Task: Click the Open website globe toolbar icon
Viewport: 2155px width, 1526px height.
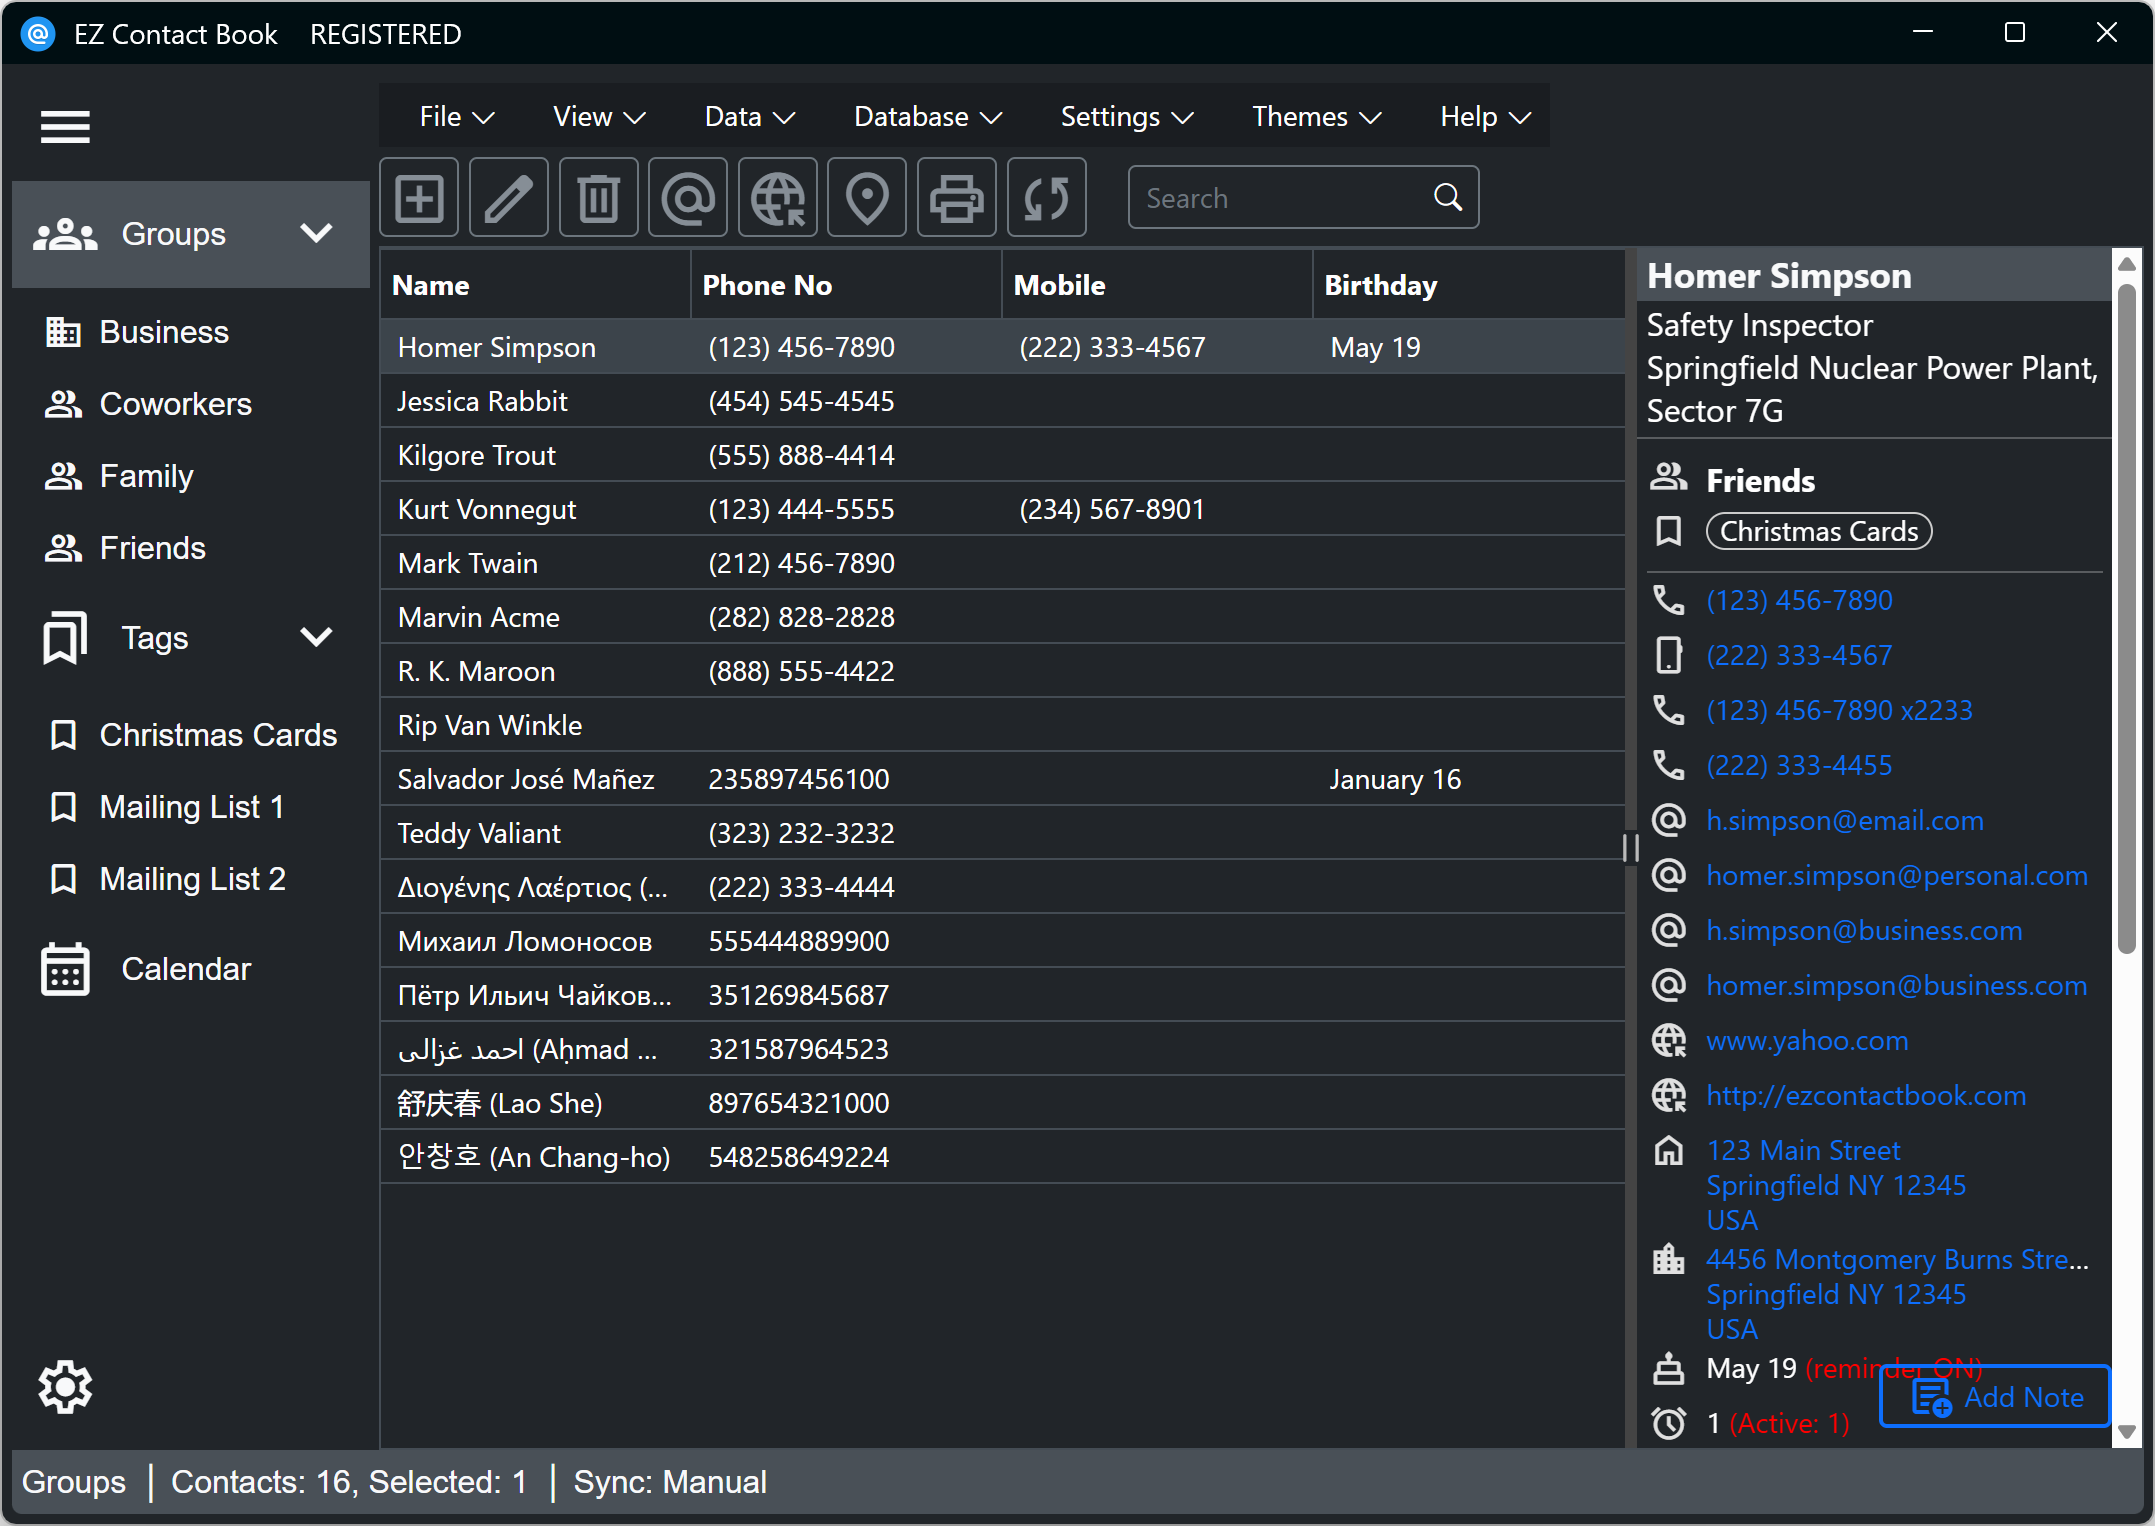Action: 778,198
